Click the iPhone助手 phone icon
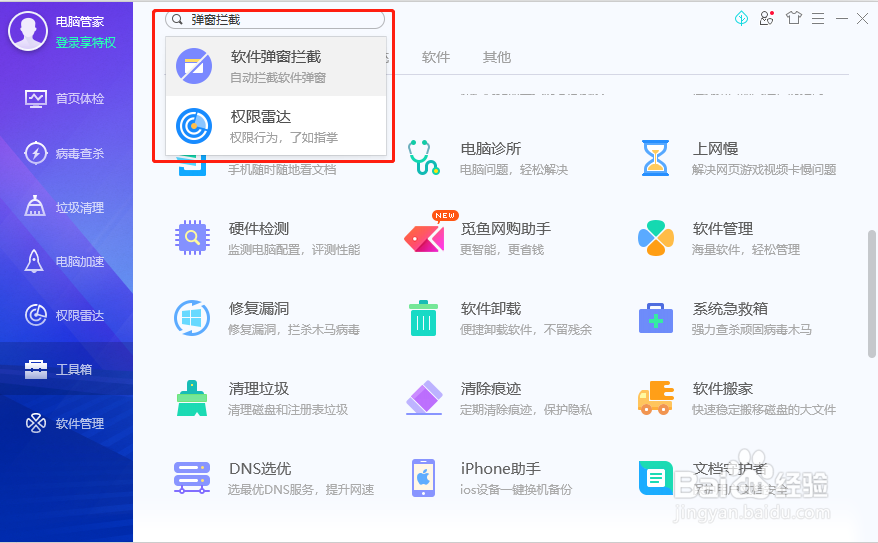The width and height of the screenshot is (878, 543). pos(423,478)
